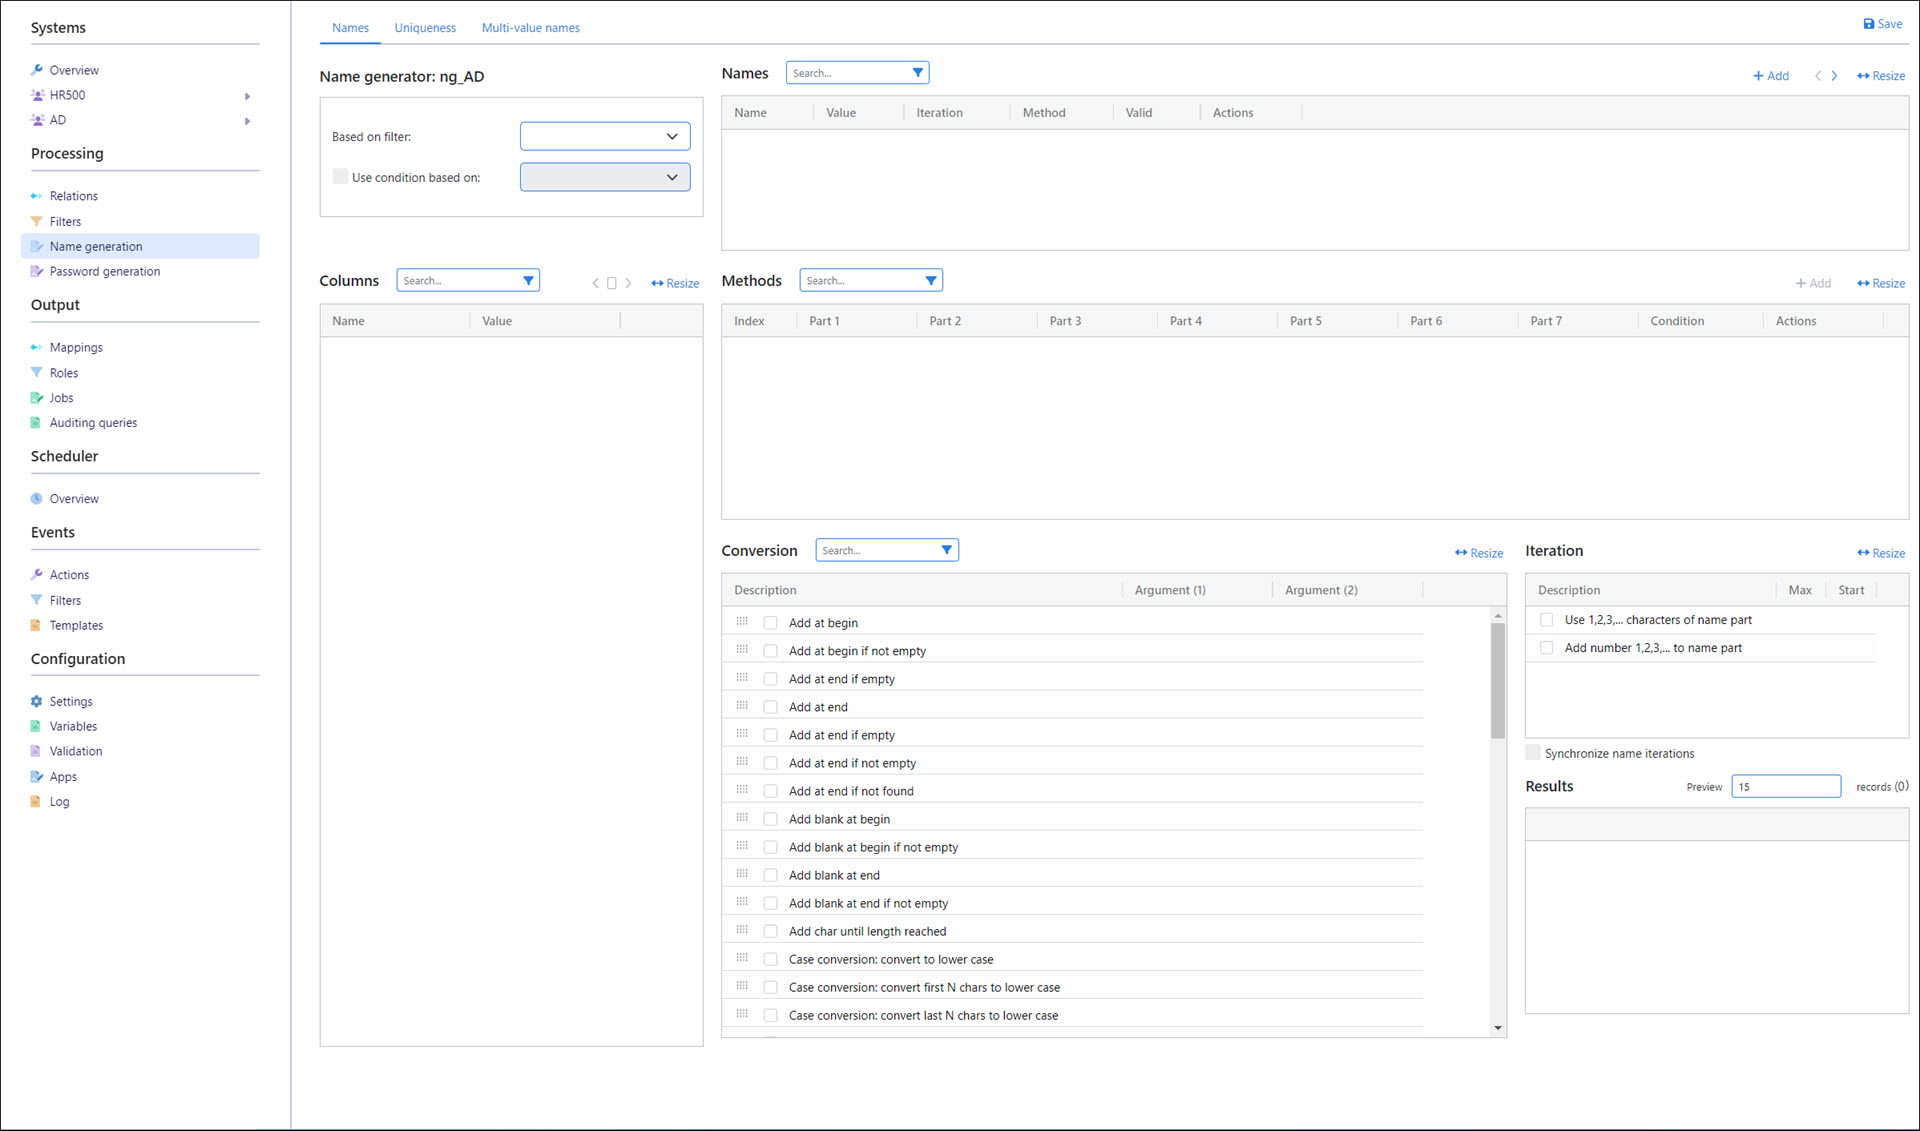Click the Relations icon in sidebar
This screenshot has width=1920, height=1131.
(37, 196)
